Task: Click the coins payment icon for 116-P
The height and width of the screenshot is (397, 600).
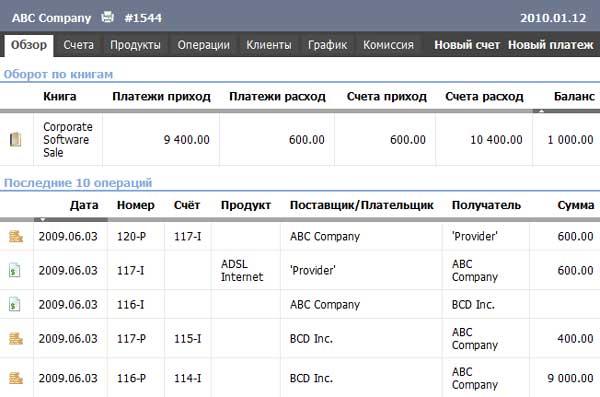Action: tap(16, 378)
